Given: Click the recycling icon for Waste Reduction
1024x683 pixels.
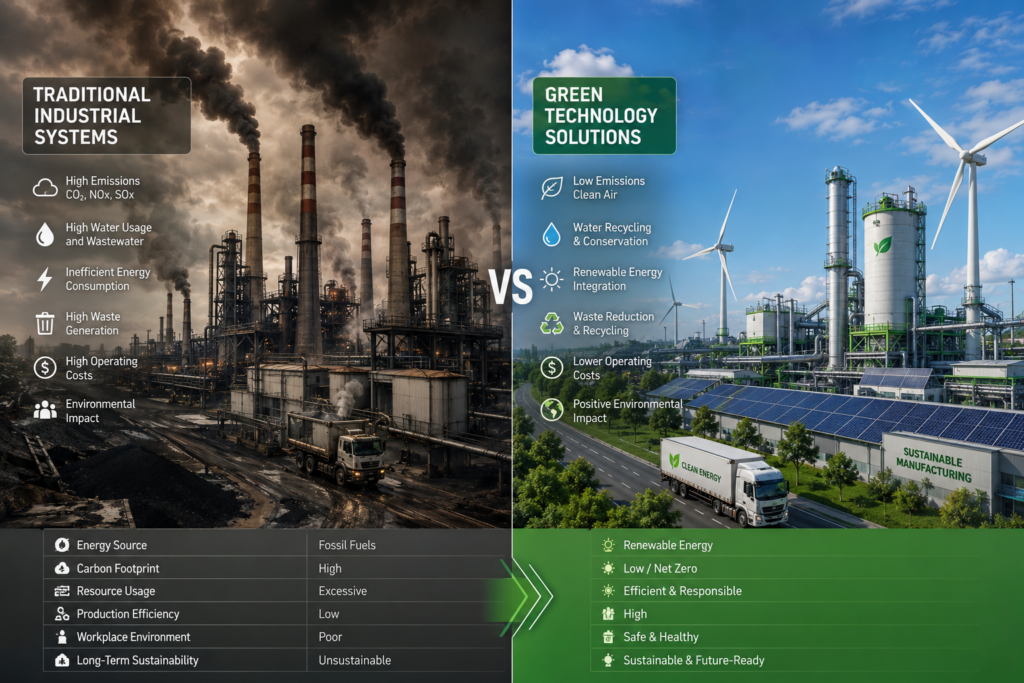Looking at the screenshot, I should point(552,323).
